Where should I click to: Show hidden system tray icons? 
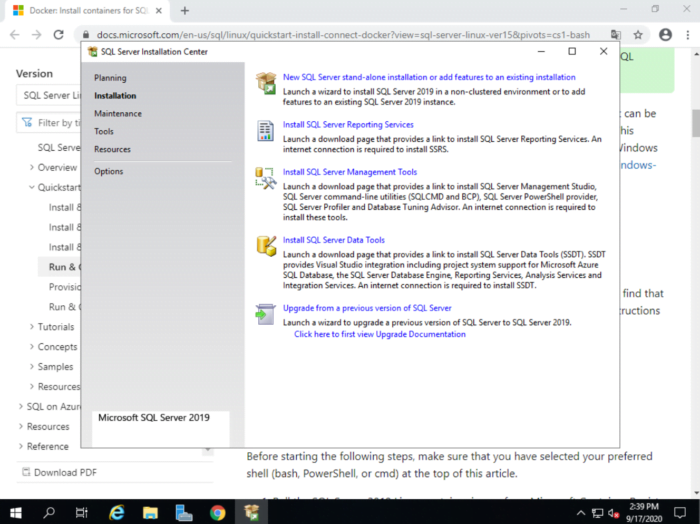581,513
